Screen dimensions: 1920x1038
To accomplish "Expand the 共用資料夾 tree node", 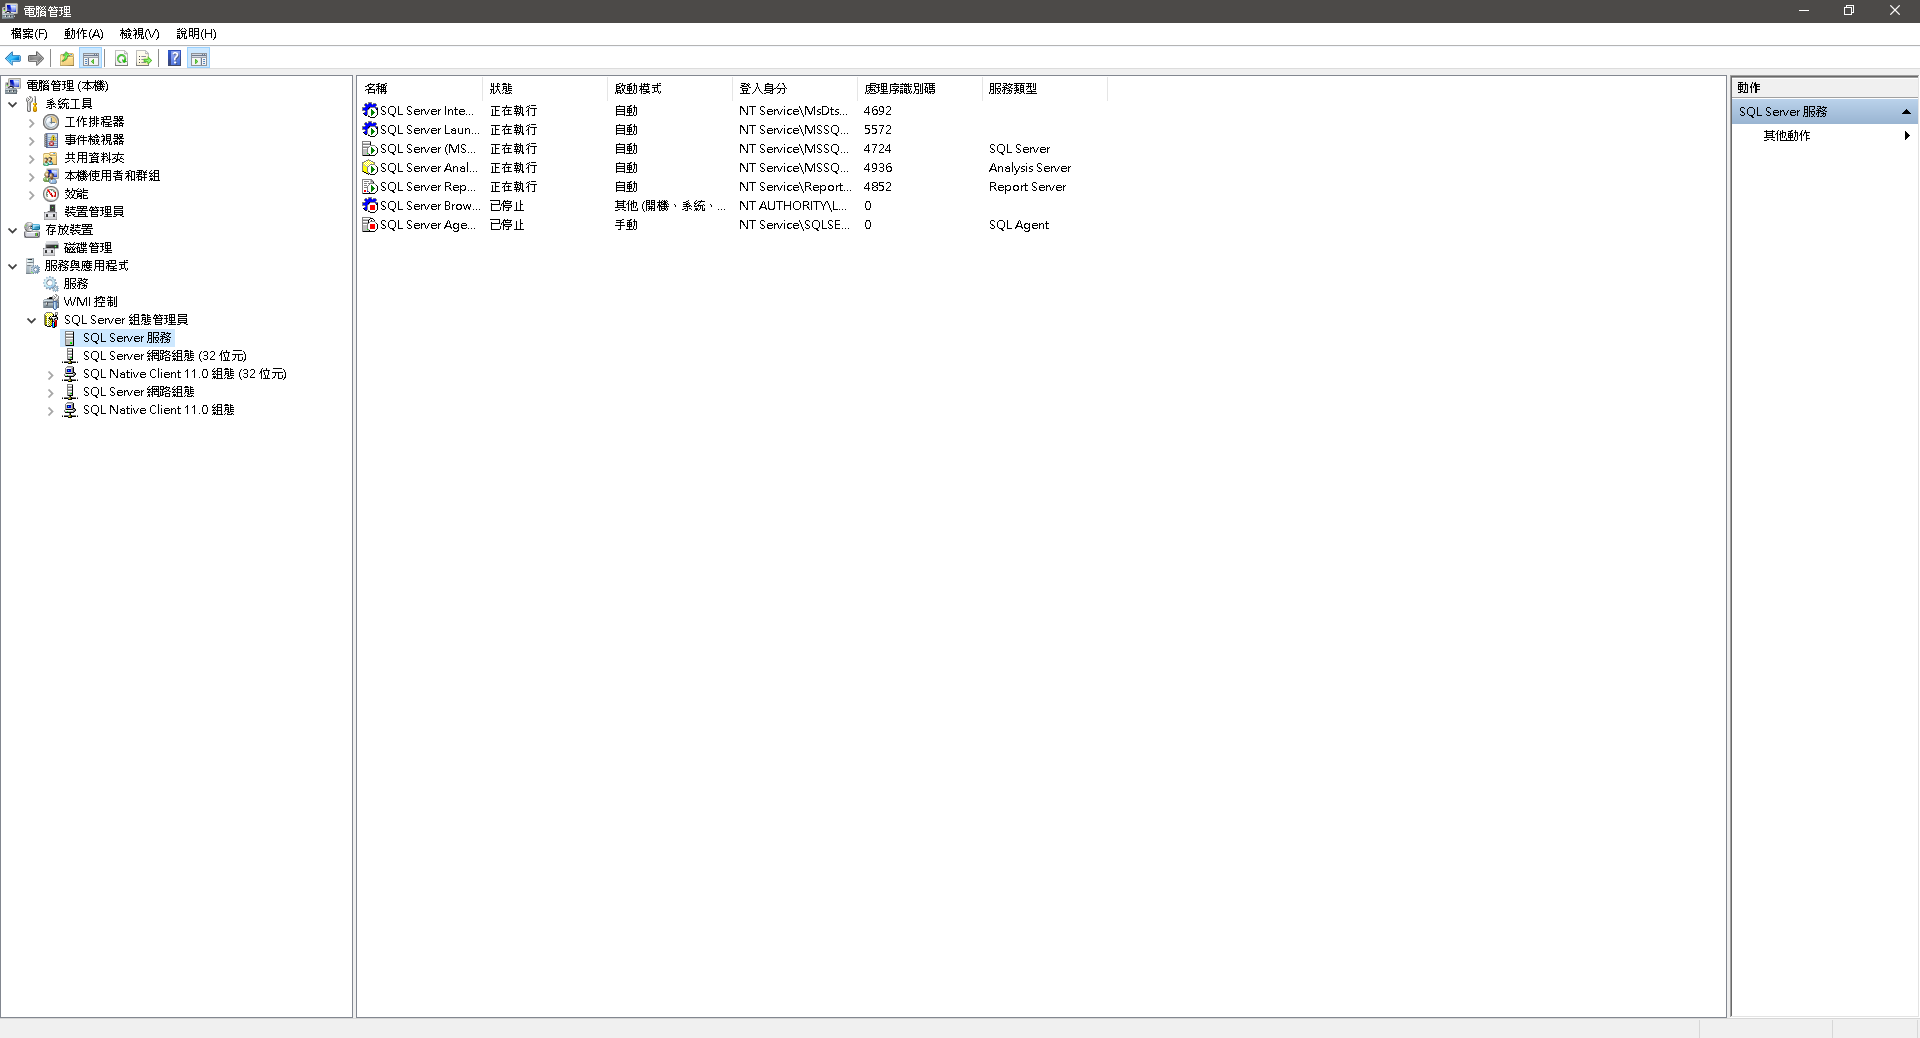I will [x=32, y=159].
